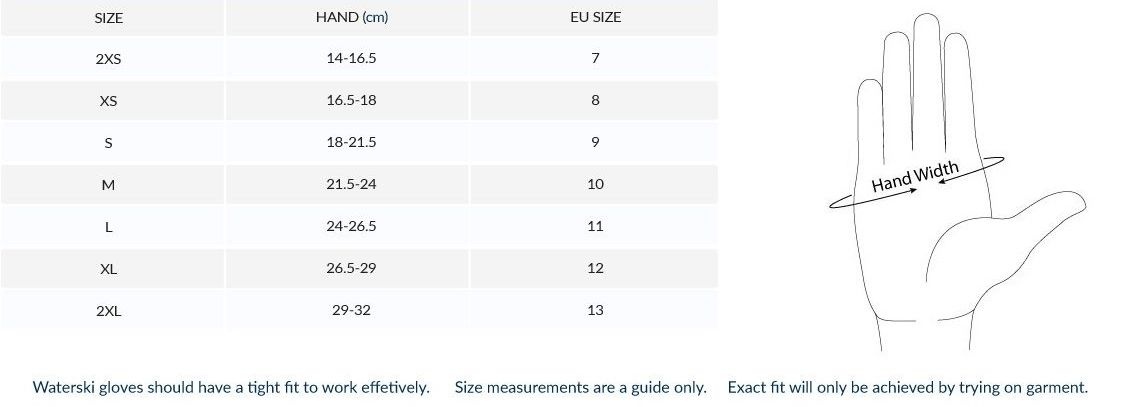The image size is (1145, 407).
Task: Click the S size label
Action: click(108, 143)
